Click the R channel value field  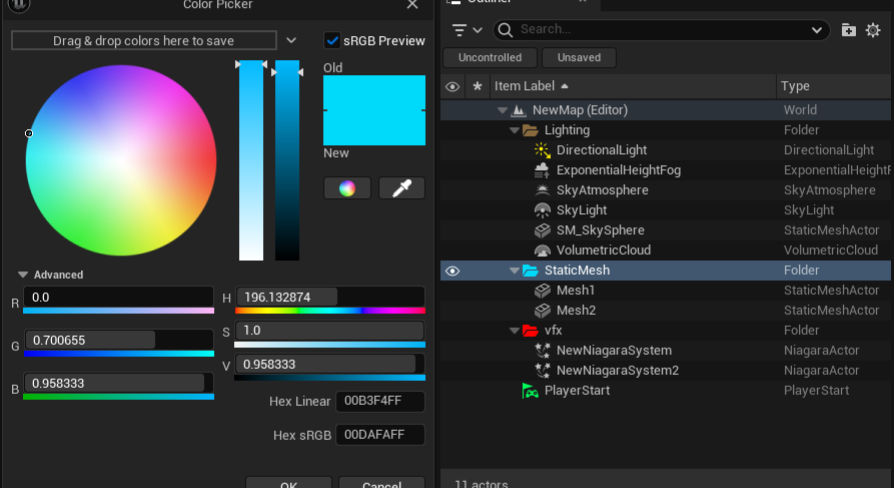pos(118,297)
